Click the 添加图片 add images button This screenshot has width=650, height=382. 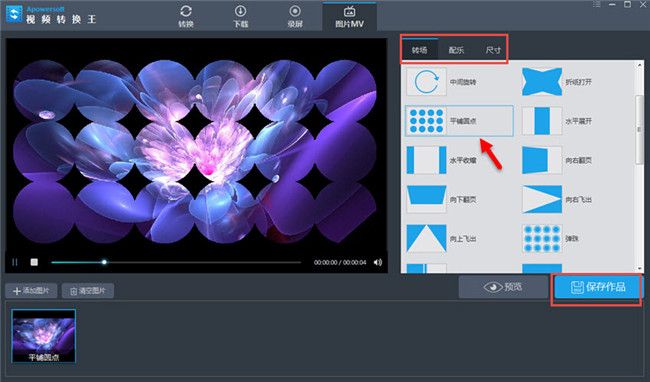tap(31, 291)
